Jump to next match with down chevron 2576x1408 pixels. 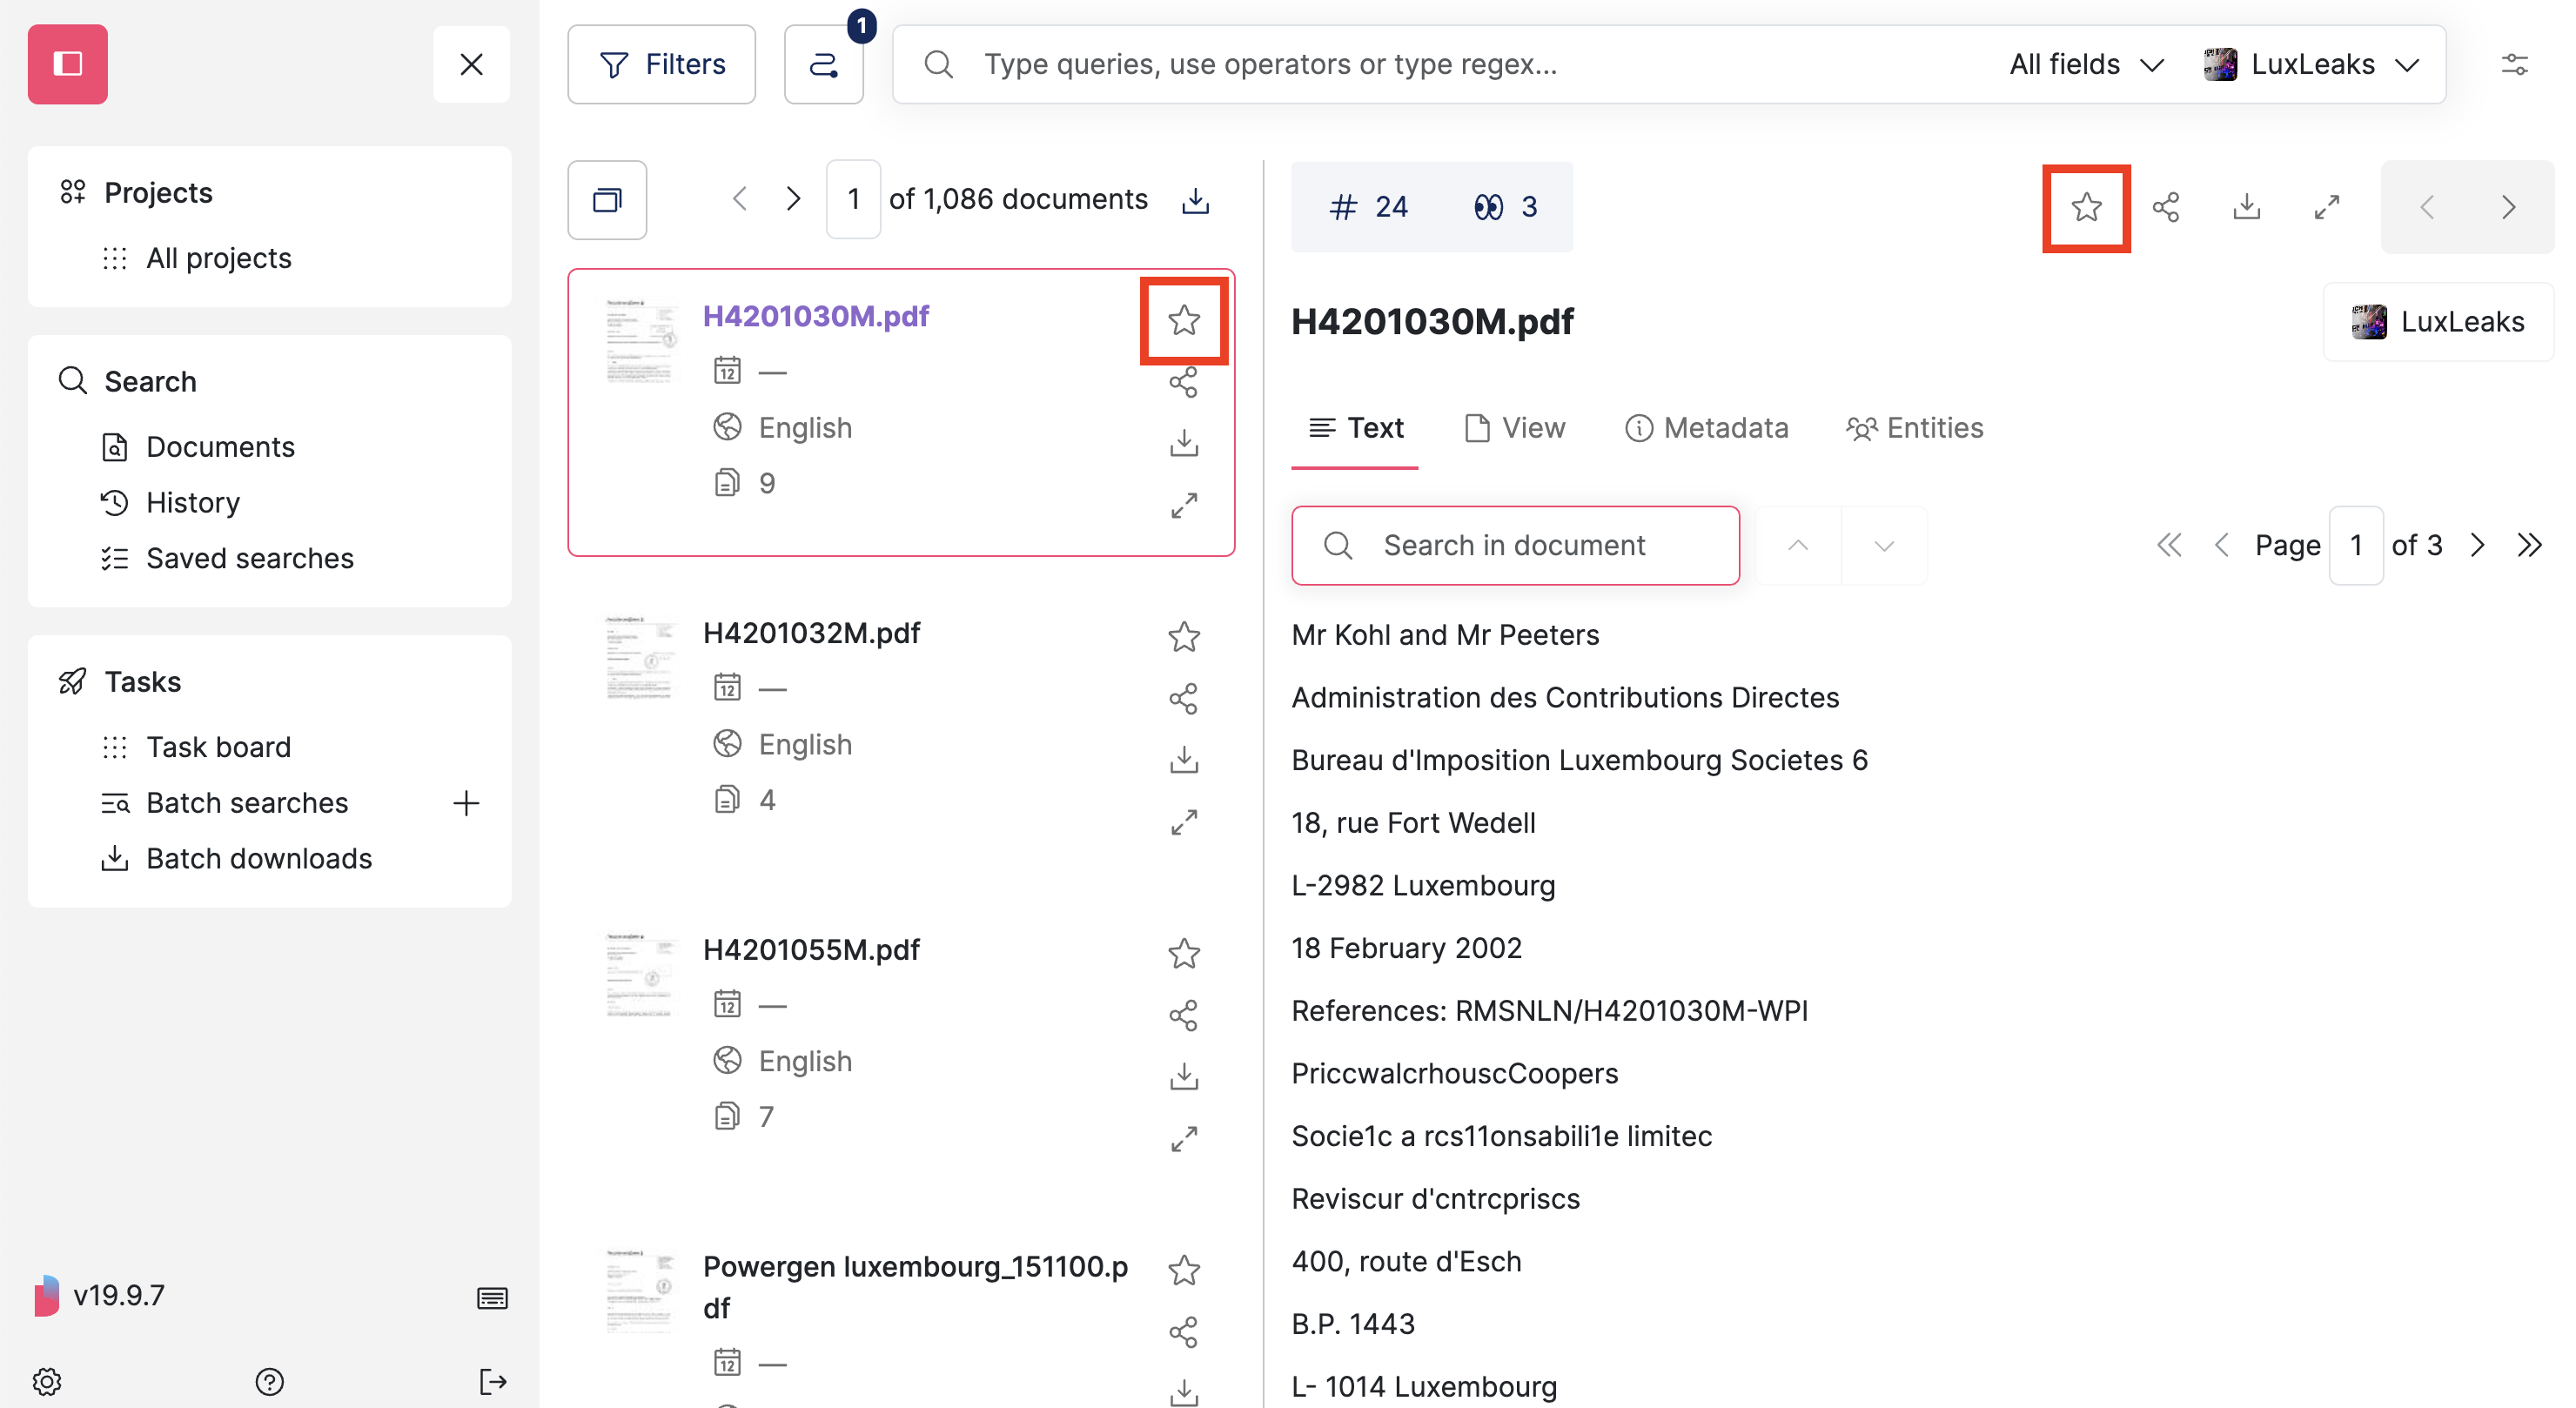pyautogui.click(x=1884, y=545)
